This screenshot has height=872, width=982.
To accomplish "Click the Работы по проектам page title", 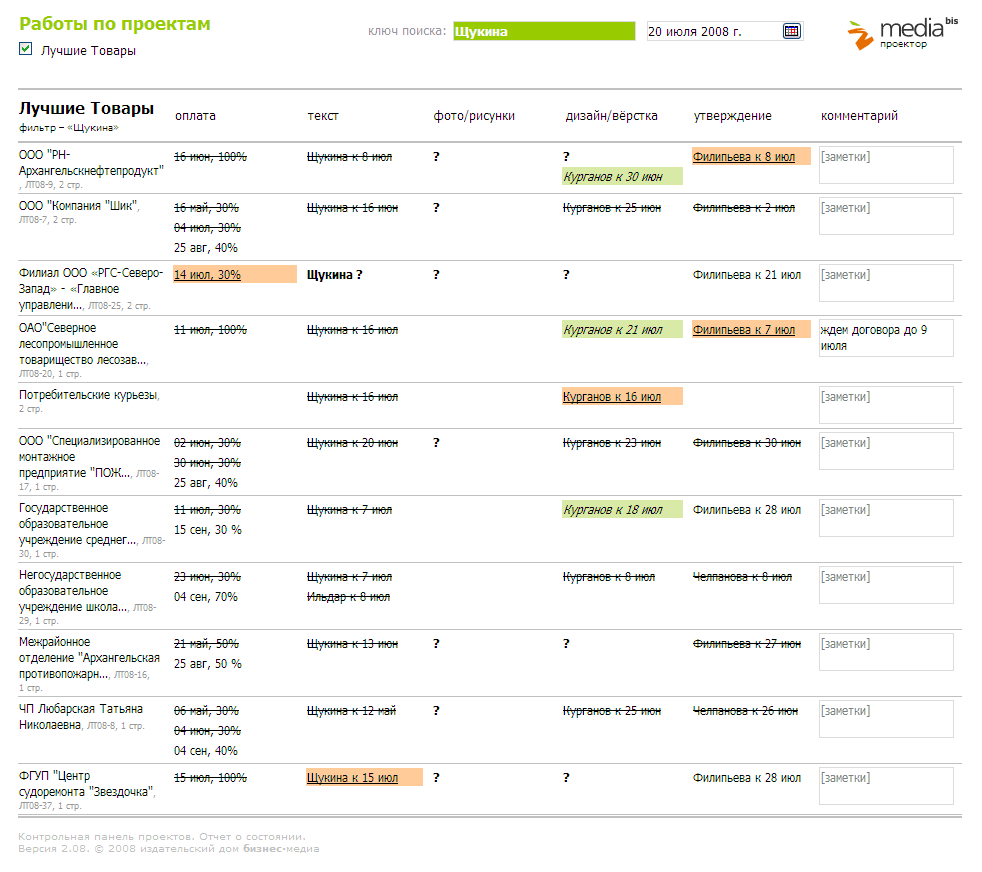I will (x=115, y=24).
